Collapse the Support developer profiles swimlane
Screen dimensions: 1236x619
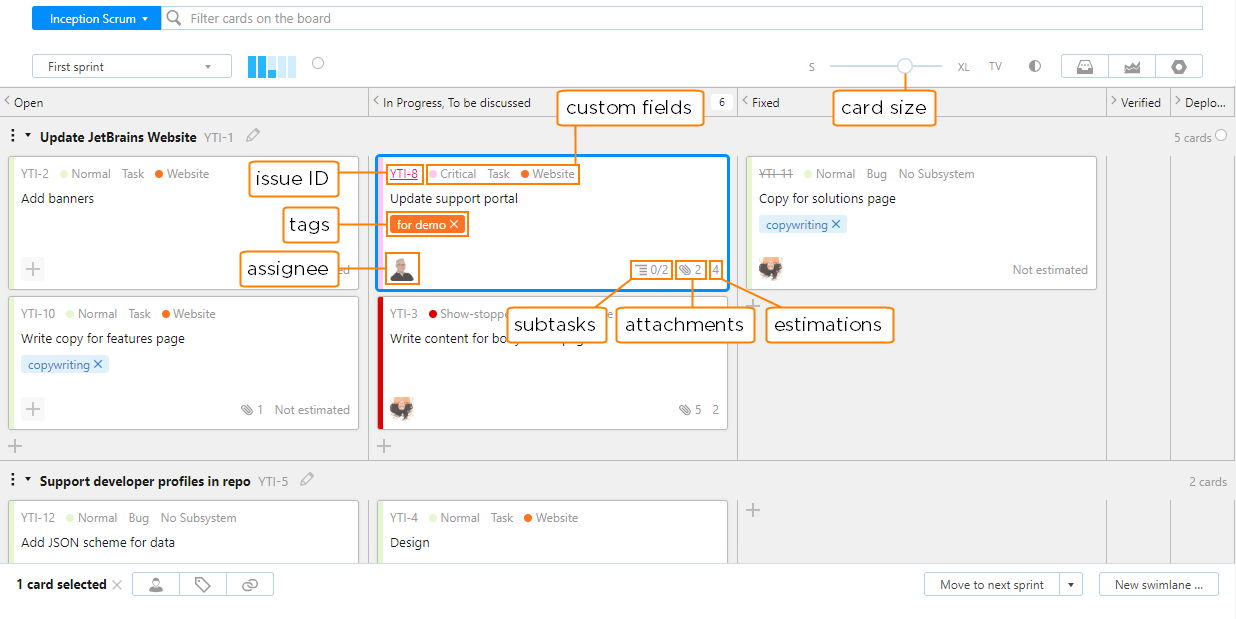click(28, 481)
